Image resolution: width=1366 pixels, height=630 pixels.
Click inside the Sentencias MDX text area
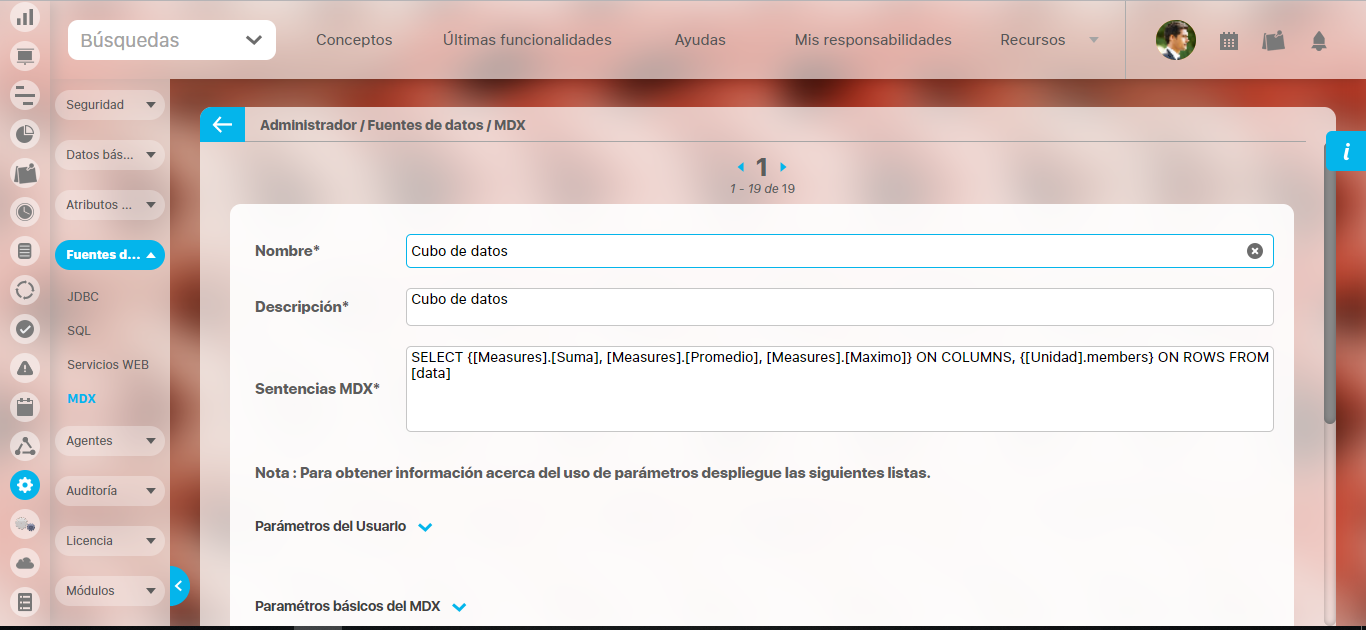[x=839, y=400]
